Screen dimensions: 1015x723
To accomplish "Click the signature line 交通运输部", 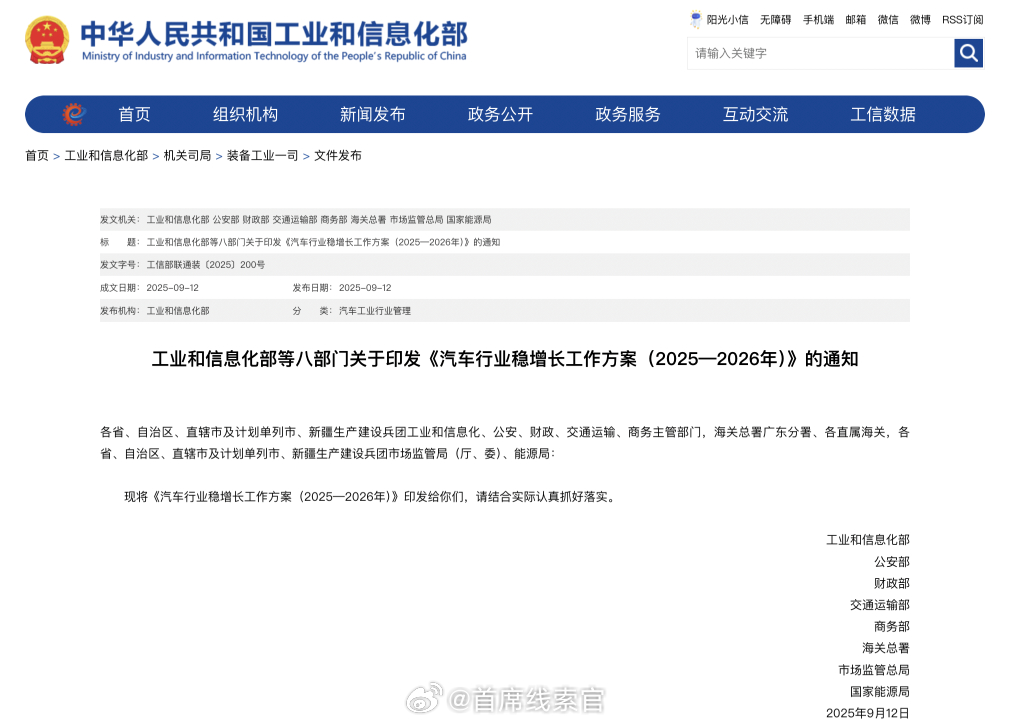I will pos(880,605).
